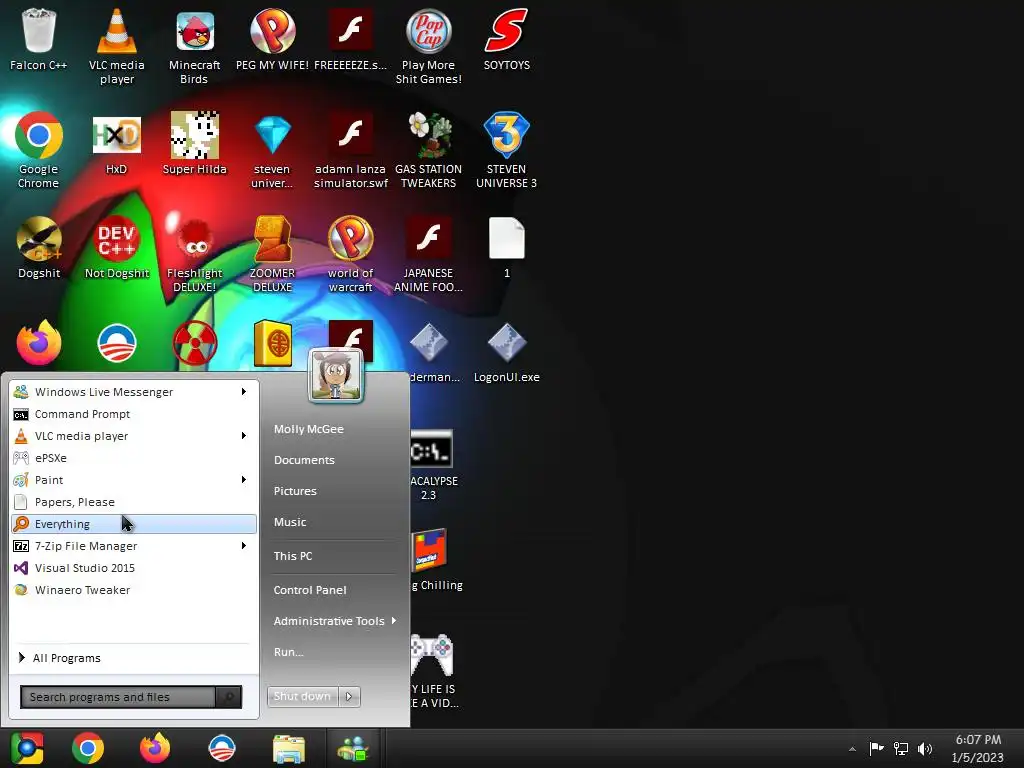1024x768 pixels.
Task: Launch world of warcraft desktop icon
Action: pos(351,255)
